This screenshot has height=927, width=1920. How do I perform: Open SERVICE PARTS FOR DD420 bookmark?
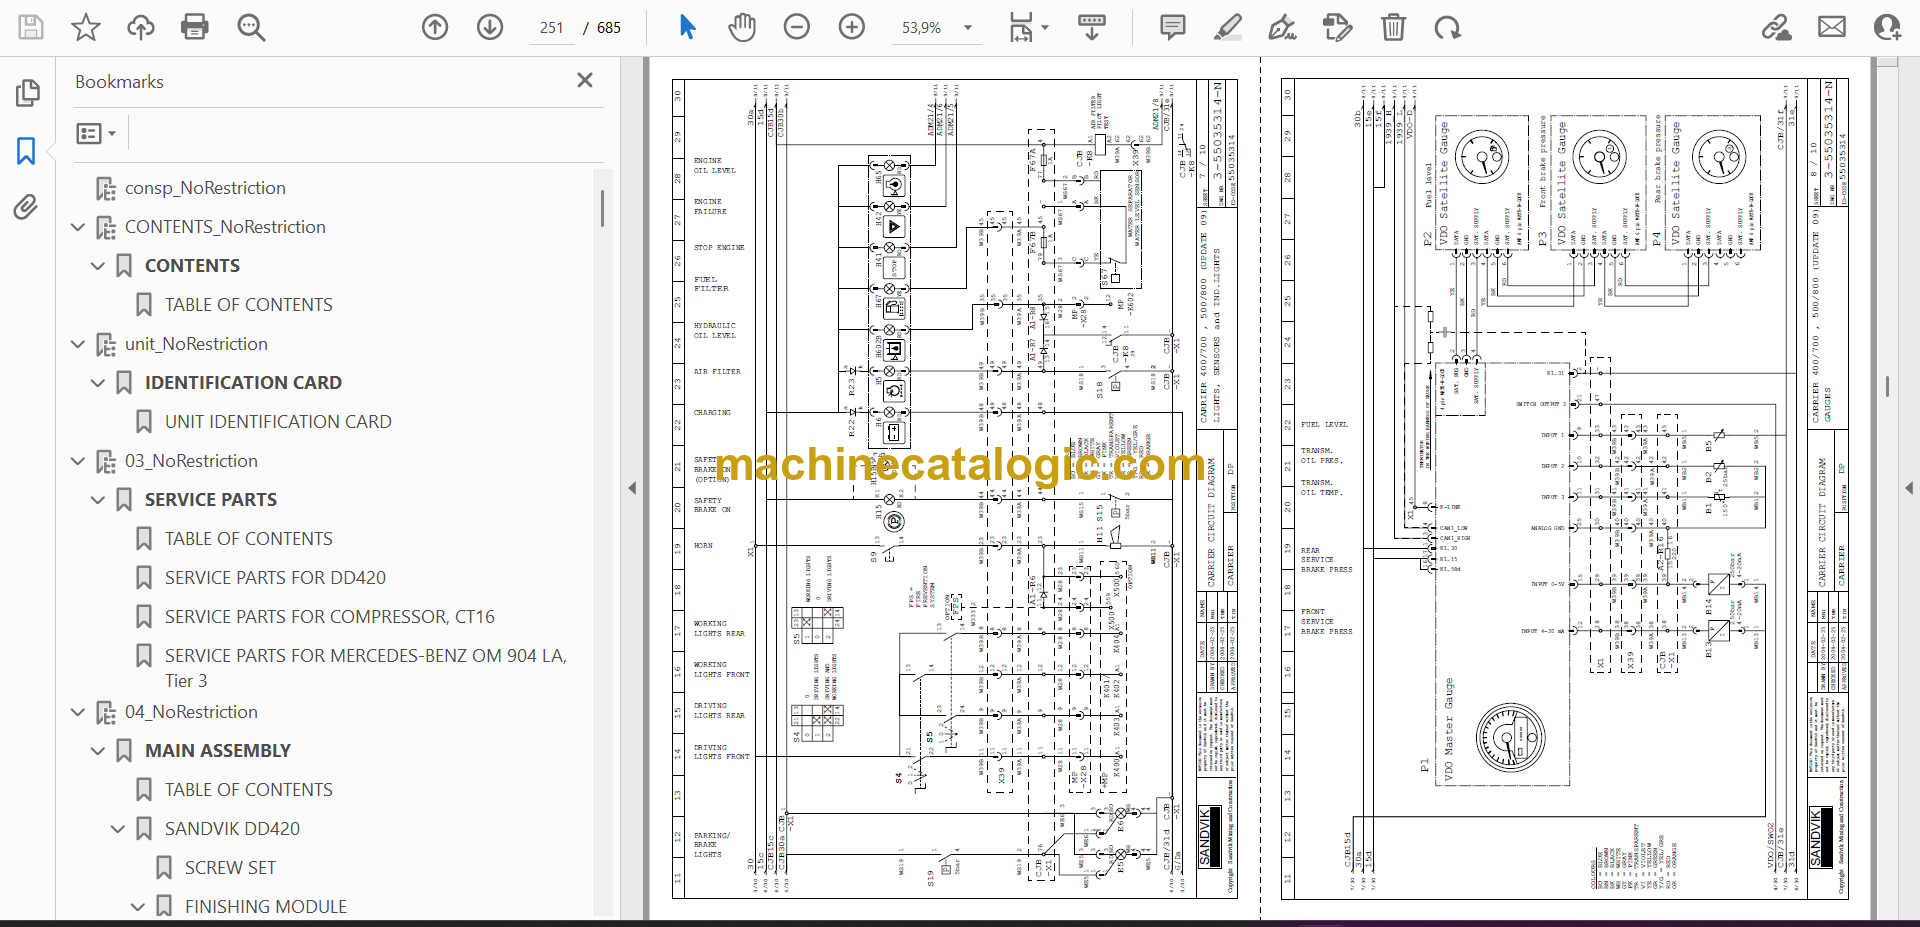pos(275,578)
